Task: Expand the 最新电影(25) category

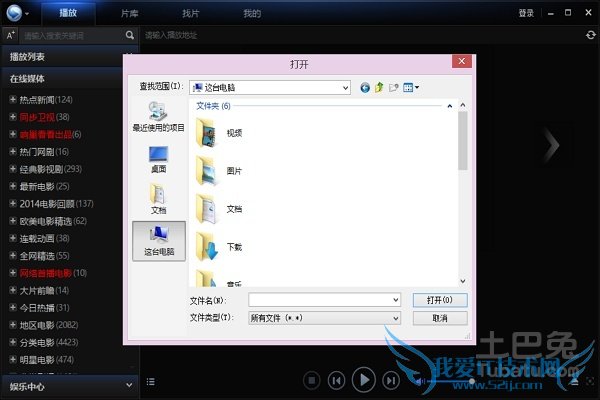Action: pyautogui.click(x=13, y=186)
